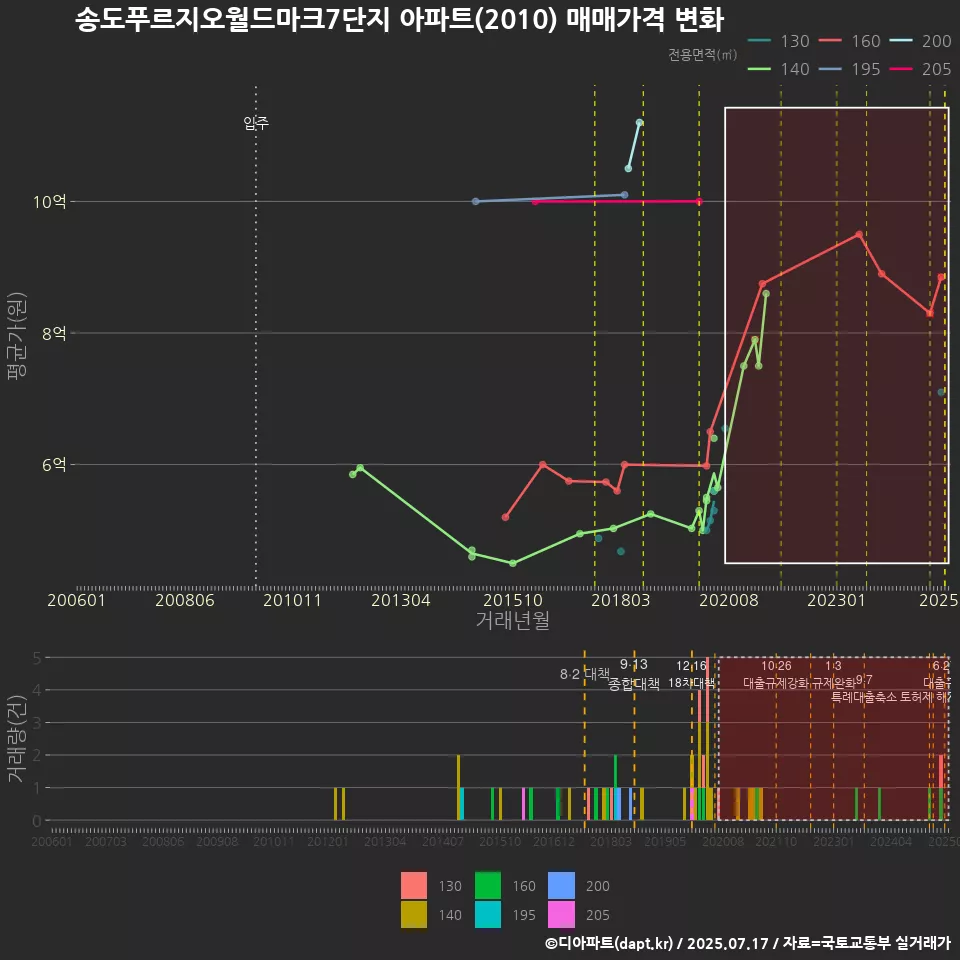The image size is (960, 960).
Task: Select the 205 line entry in top legend
Action: tap(921, 69)
